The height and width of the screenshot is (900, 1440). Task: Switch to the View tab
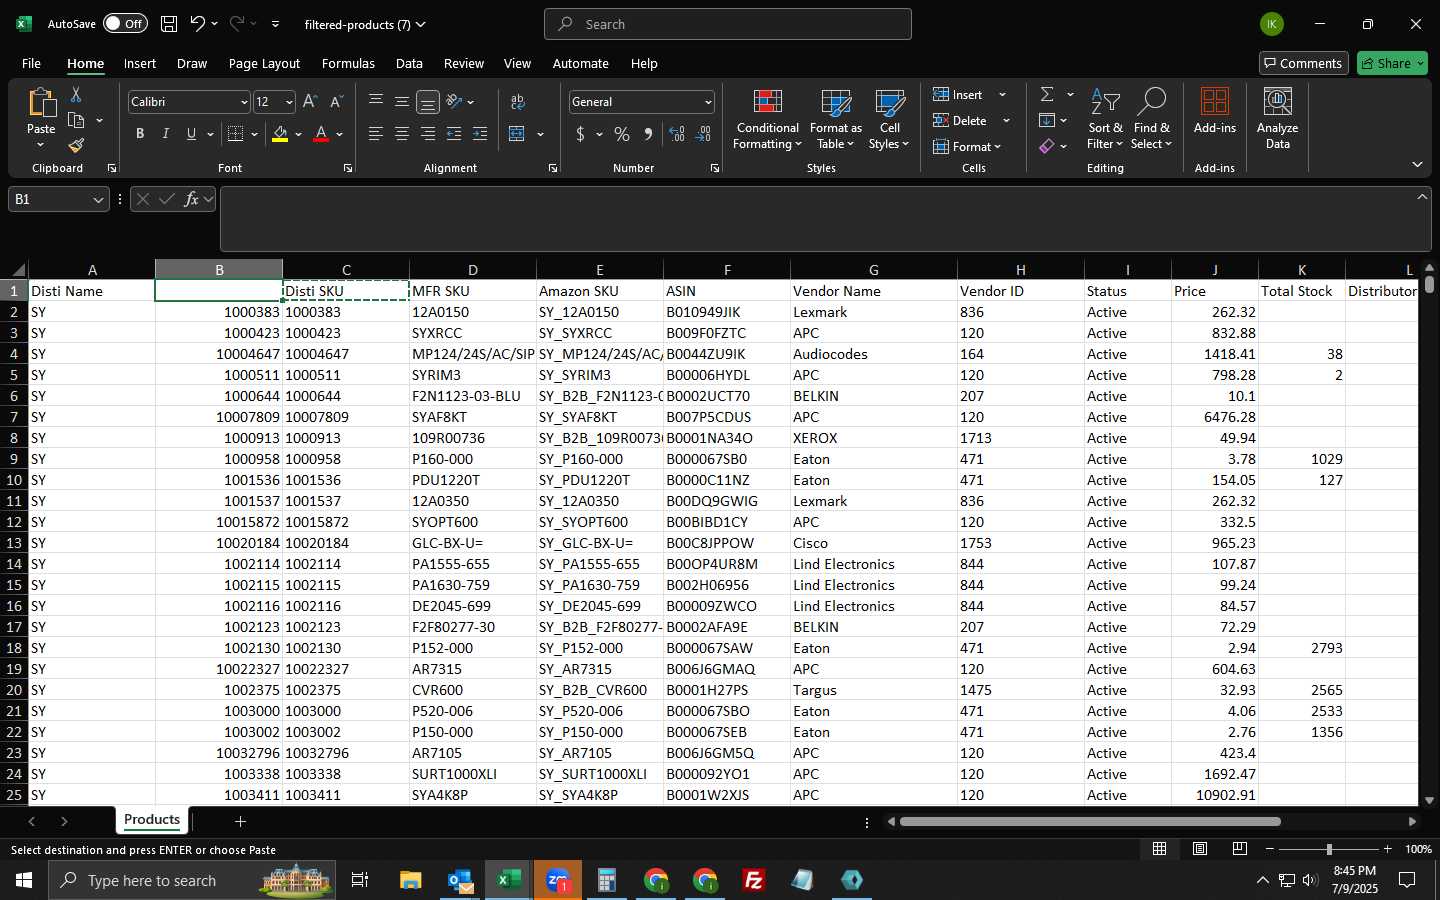(517, 63)
